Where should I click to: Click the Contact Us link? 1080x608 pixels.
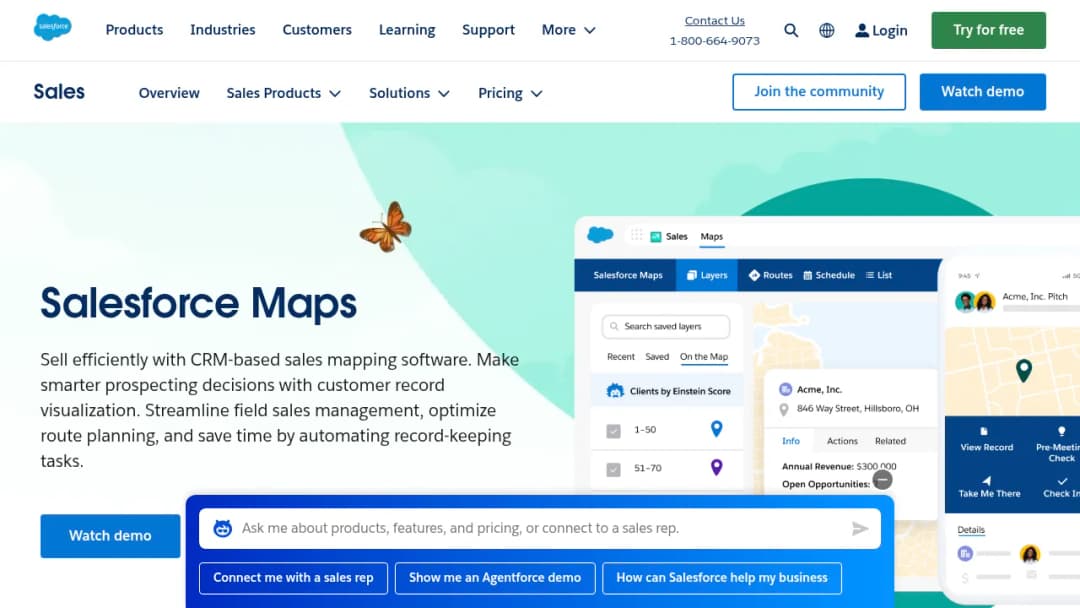click(714, 21)
